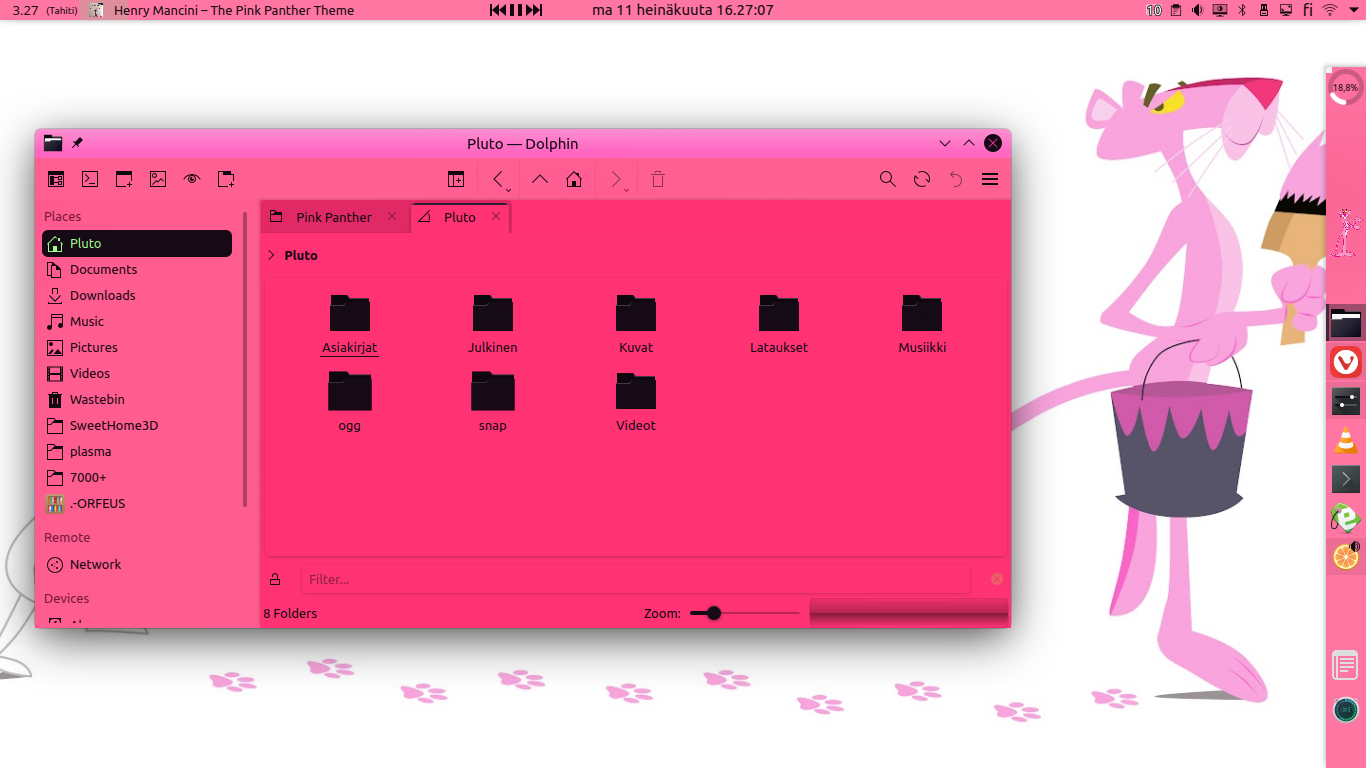
Task: Launch Vivaldi from the dock
Action: click(x=1346, y=362)
